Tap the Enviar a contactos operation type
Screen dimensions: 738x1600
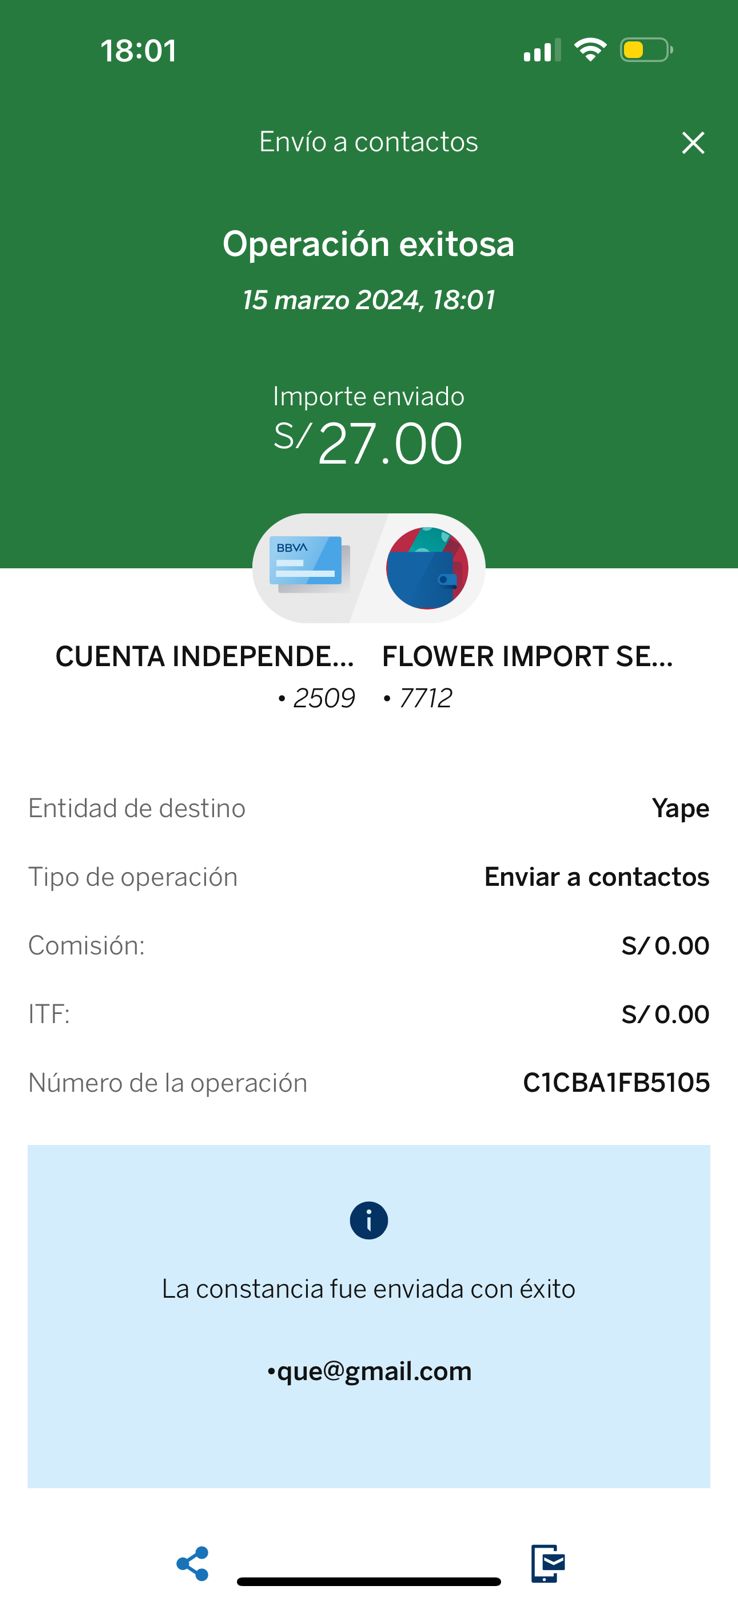click(x=597, y=877)
